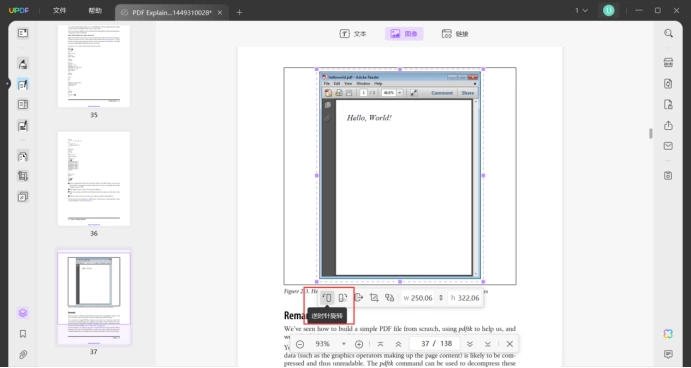Rotate image counterclockwise
Image resolution: width=691 pixels, height=368 pixels.
327,298
